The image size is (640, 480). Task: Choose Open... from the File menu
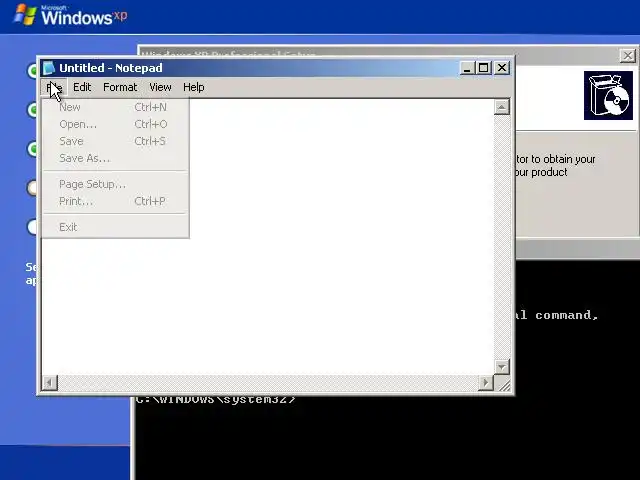pos(116,124)
